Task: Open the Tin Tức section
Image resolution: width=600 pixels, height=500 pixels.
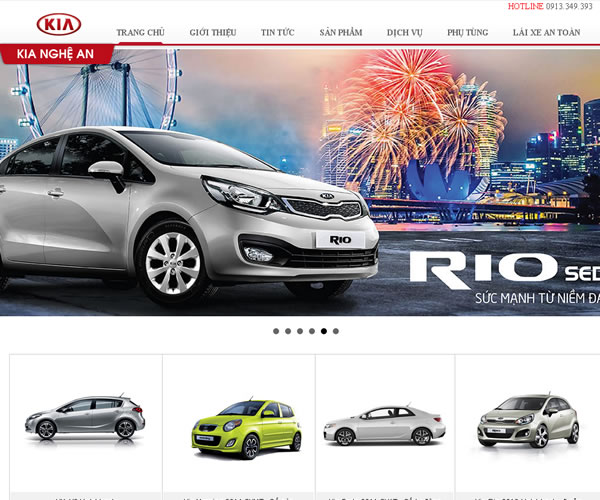Action: tap(278, 32)
